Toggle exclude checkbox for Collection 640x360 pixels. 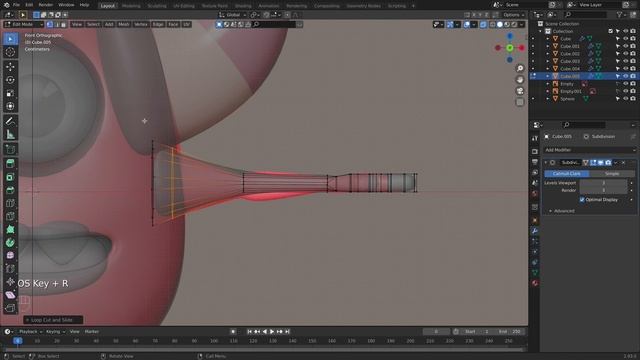coord(611,31)
